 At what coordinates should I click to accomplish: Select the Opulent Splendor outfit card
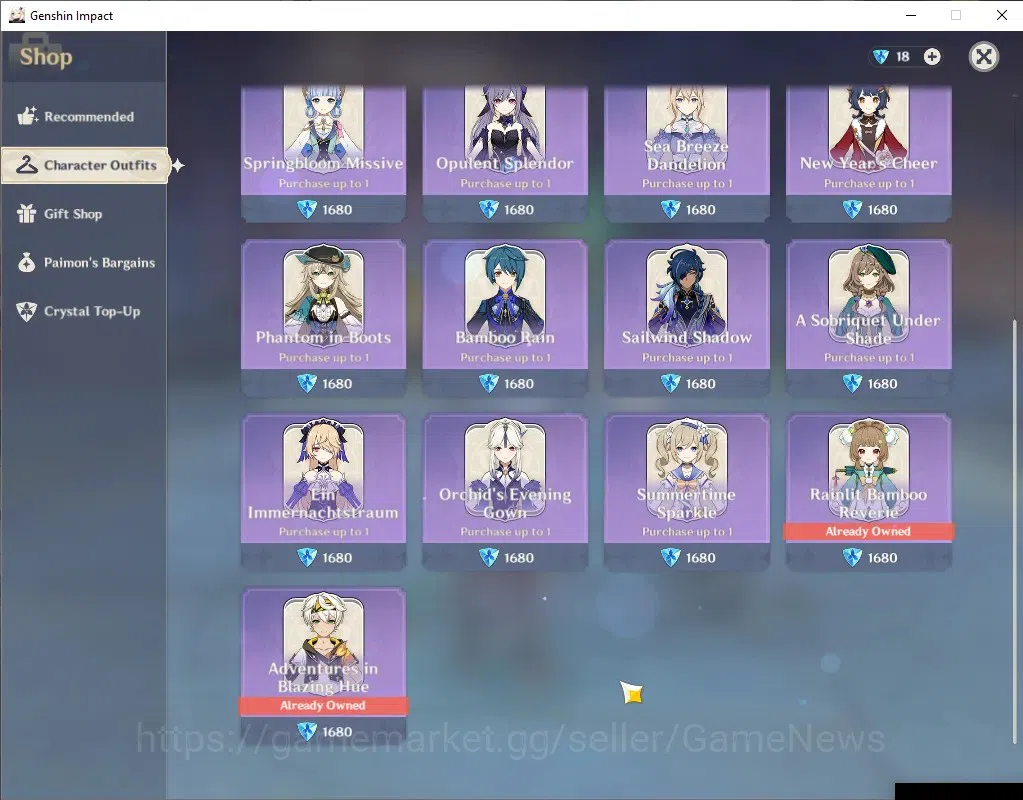(x=505, y=154)
